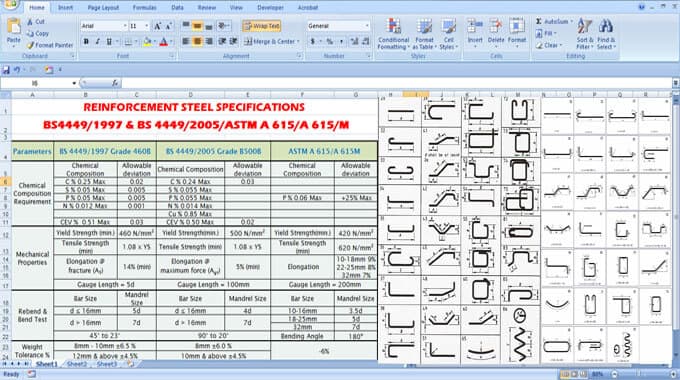Switch to the Page Layout tab

pos(103,7)
